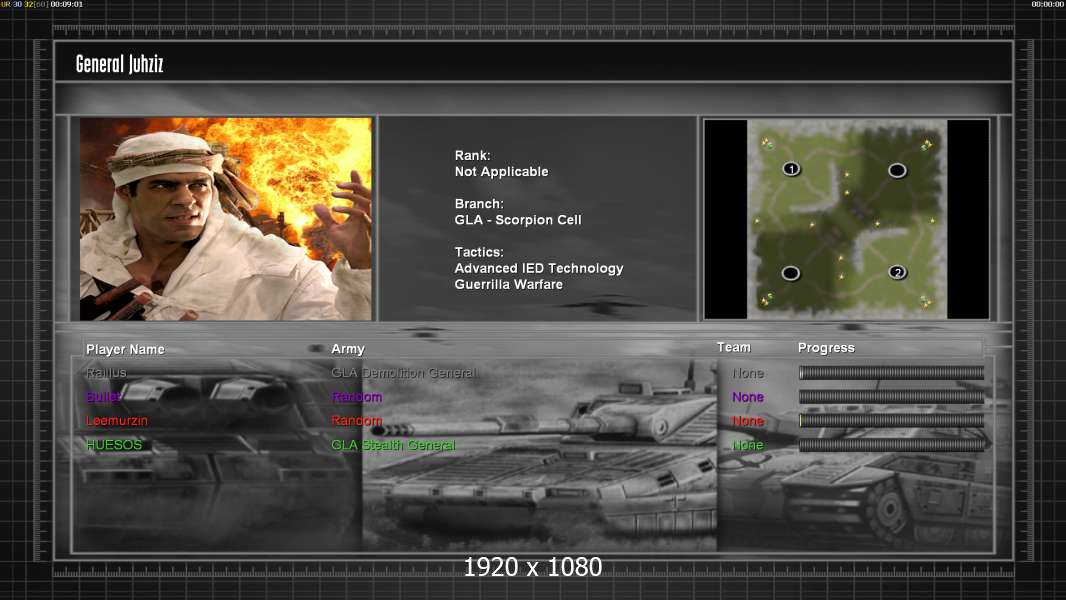Click the map preview thumbnail
This screenshot has width=1066, height=600.
tap(846, 219)
